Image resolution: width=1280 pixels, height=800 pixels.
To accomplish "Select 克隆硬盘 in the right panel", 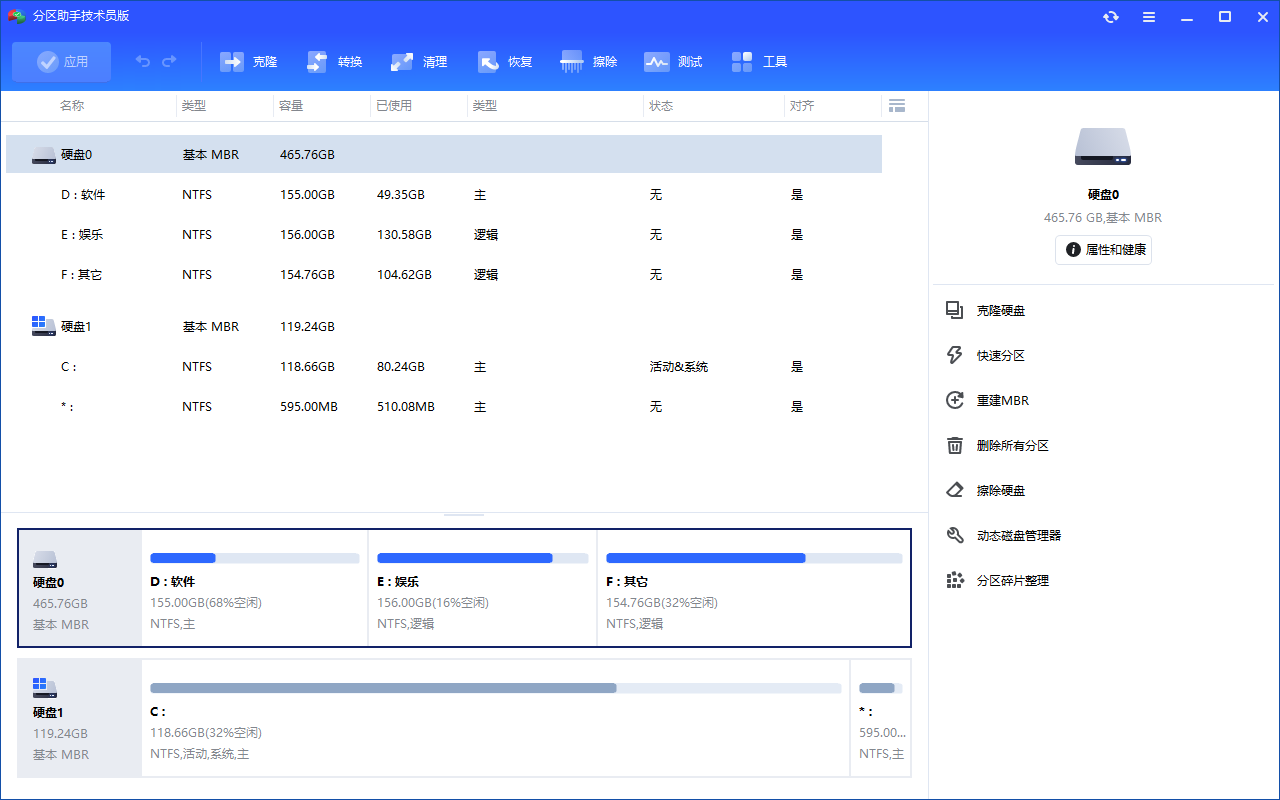I will (1000, 311).
